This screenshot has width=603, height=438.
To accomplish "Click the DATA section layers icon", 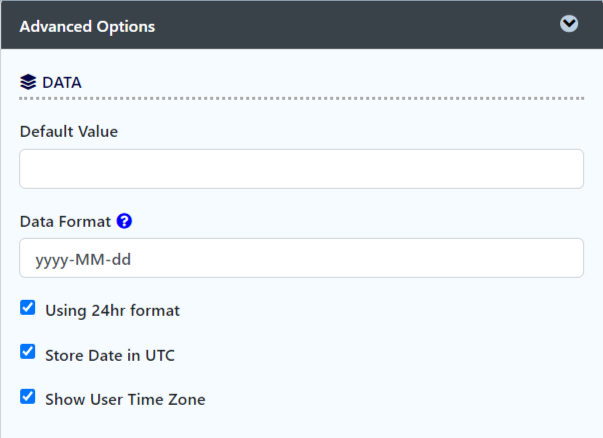I will click(28, 82).
